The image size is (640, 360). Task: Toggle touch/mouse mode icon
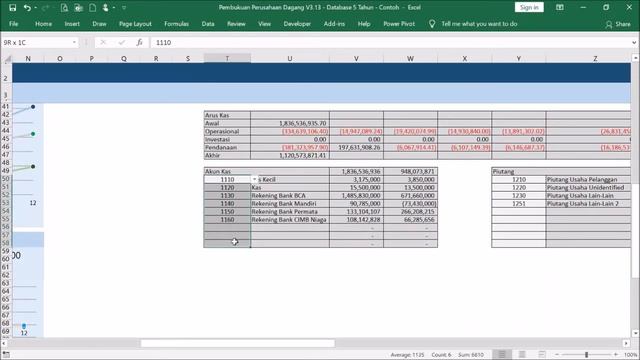point(106,7)
